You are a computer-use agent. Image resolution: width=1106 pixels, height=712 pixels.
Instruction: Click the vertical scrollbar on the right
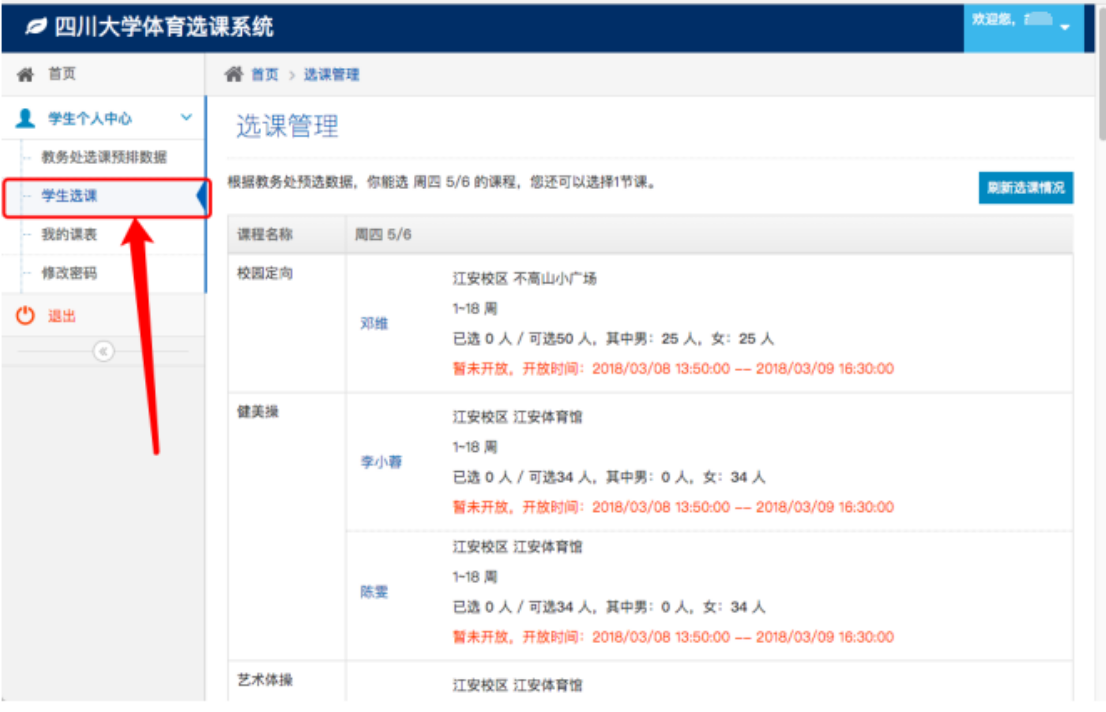pos(1098,300)
